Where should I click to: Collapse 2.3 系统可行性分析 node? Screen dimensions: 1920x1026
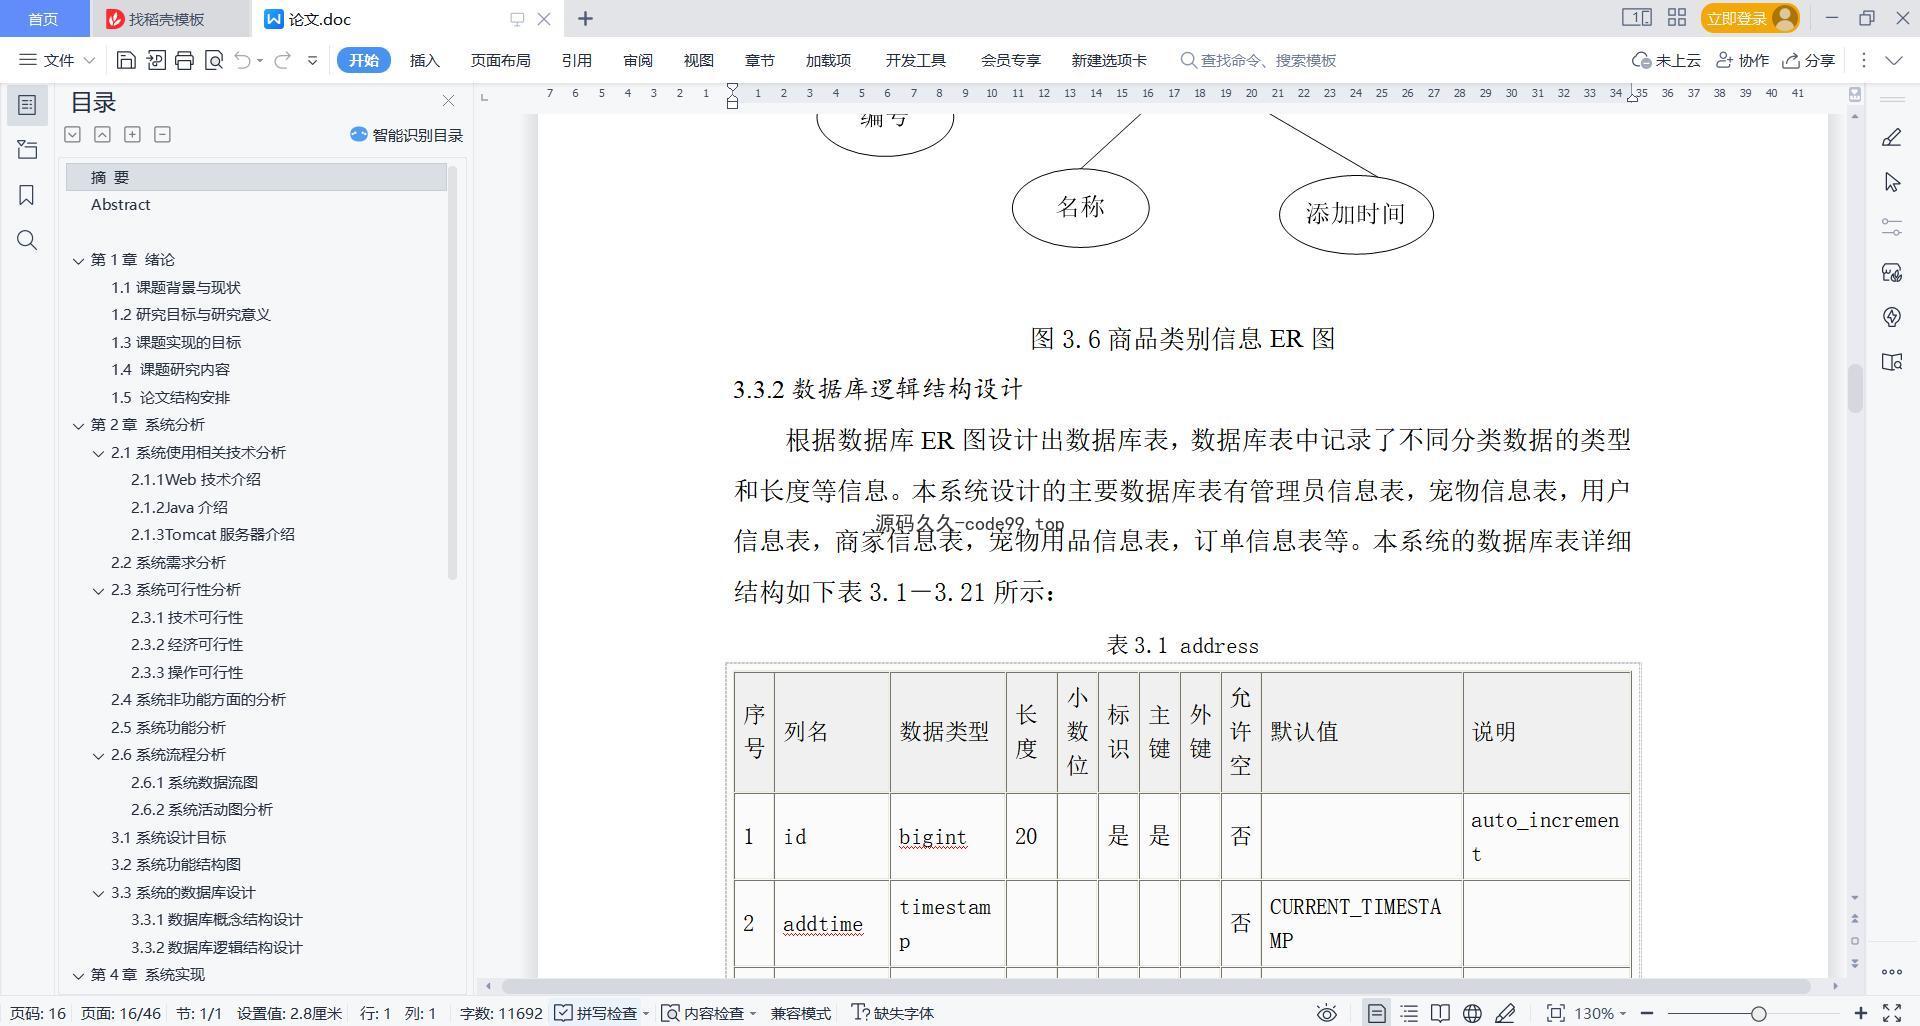pyautogui.click(x=98, y=590)
